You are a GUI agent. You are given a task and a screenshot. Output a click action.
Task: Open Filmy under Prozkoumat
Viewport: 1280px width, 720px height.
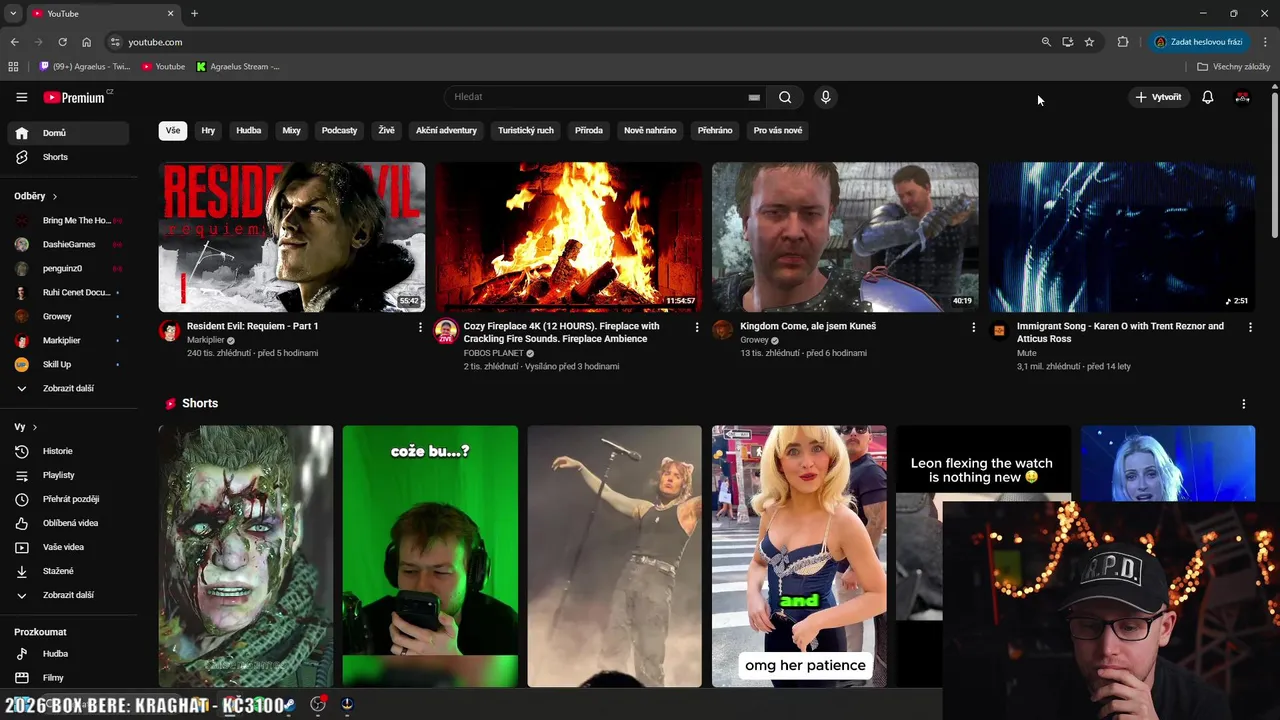pyautogui.click(x=69, y=678)
